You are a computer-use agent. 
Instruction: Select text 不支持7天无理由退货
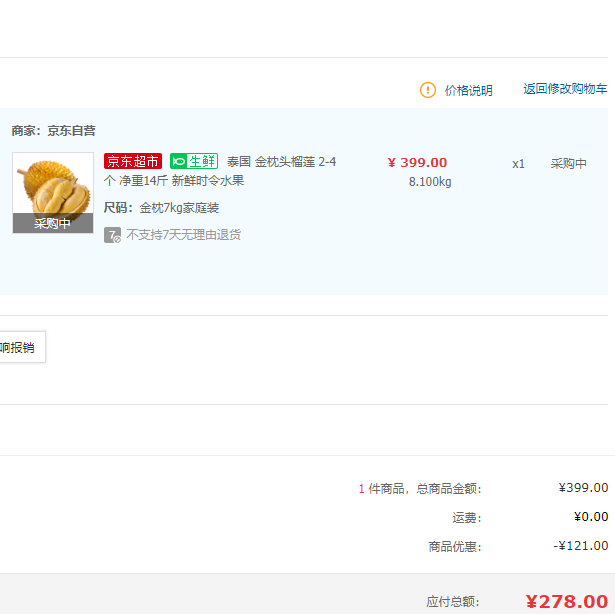(184, 235)
